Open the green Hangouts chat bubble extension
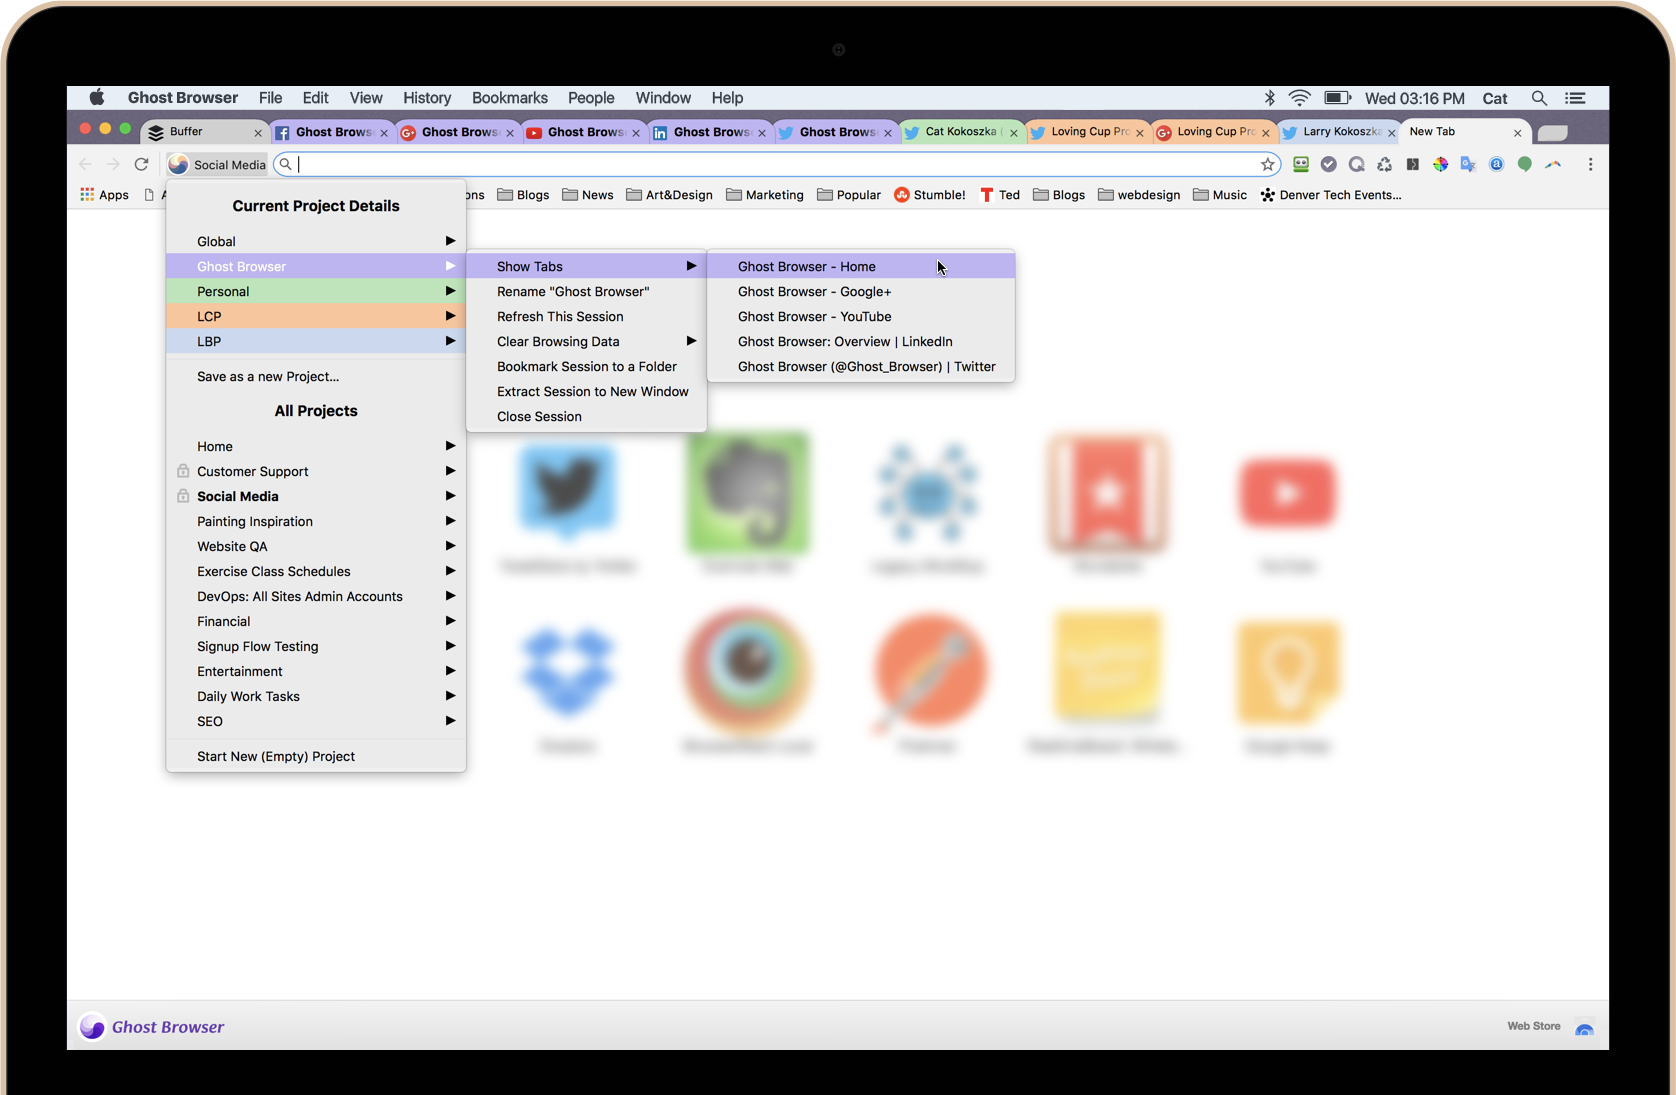Screen dimensions: 1676x1095 (1524, 164)
